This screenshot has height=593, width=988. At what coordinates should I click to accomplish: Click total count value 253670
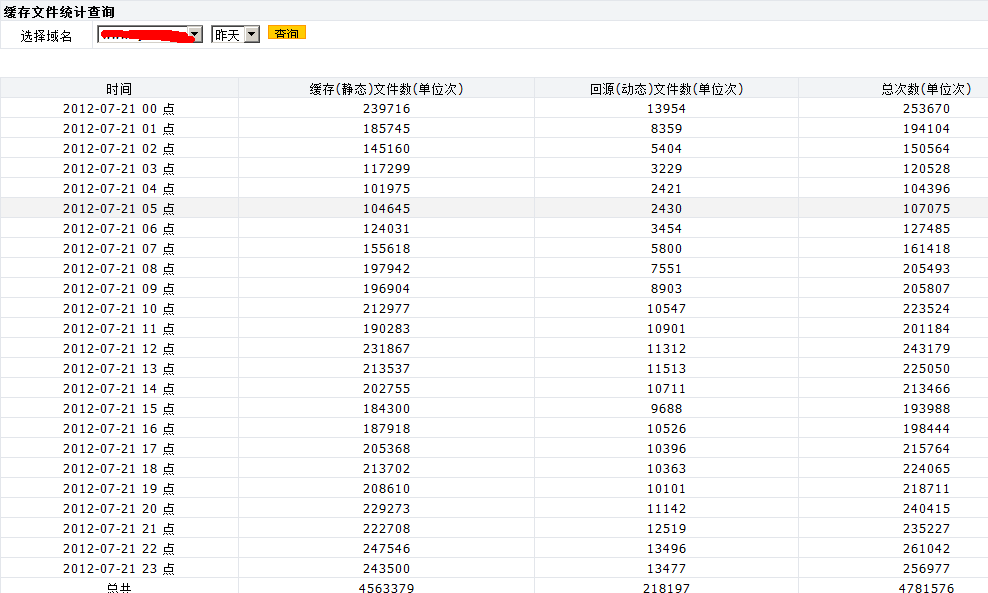(x=926, y=109)
